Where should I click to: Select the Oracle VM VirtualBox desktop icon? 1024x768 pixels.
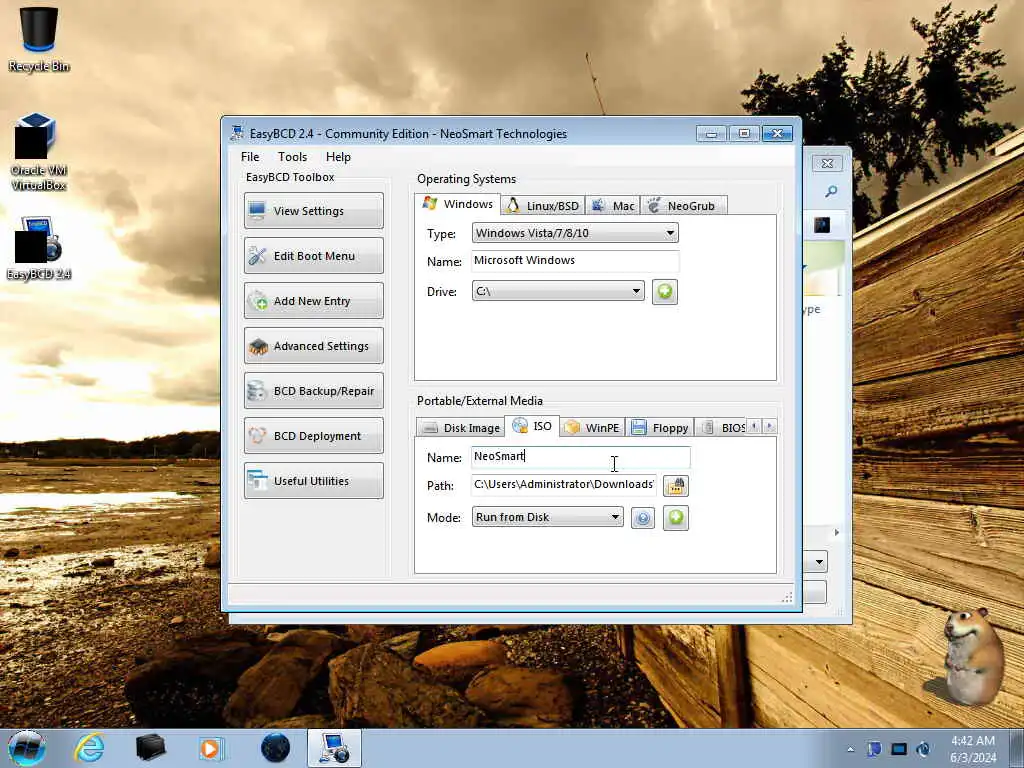[x=39, y=152]
